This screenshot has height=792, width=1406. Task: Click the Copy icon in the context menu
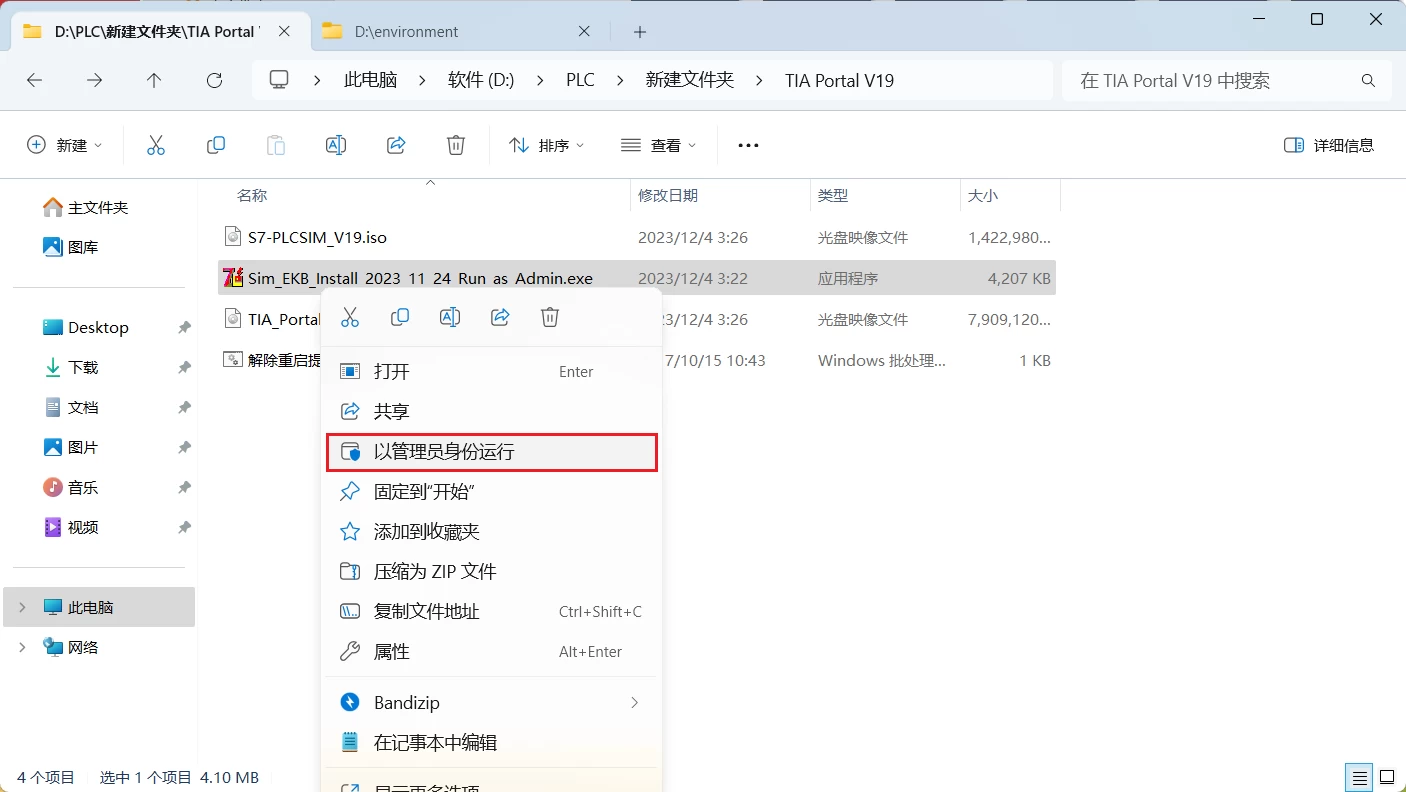coord(400,317)
